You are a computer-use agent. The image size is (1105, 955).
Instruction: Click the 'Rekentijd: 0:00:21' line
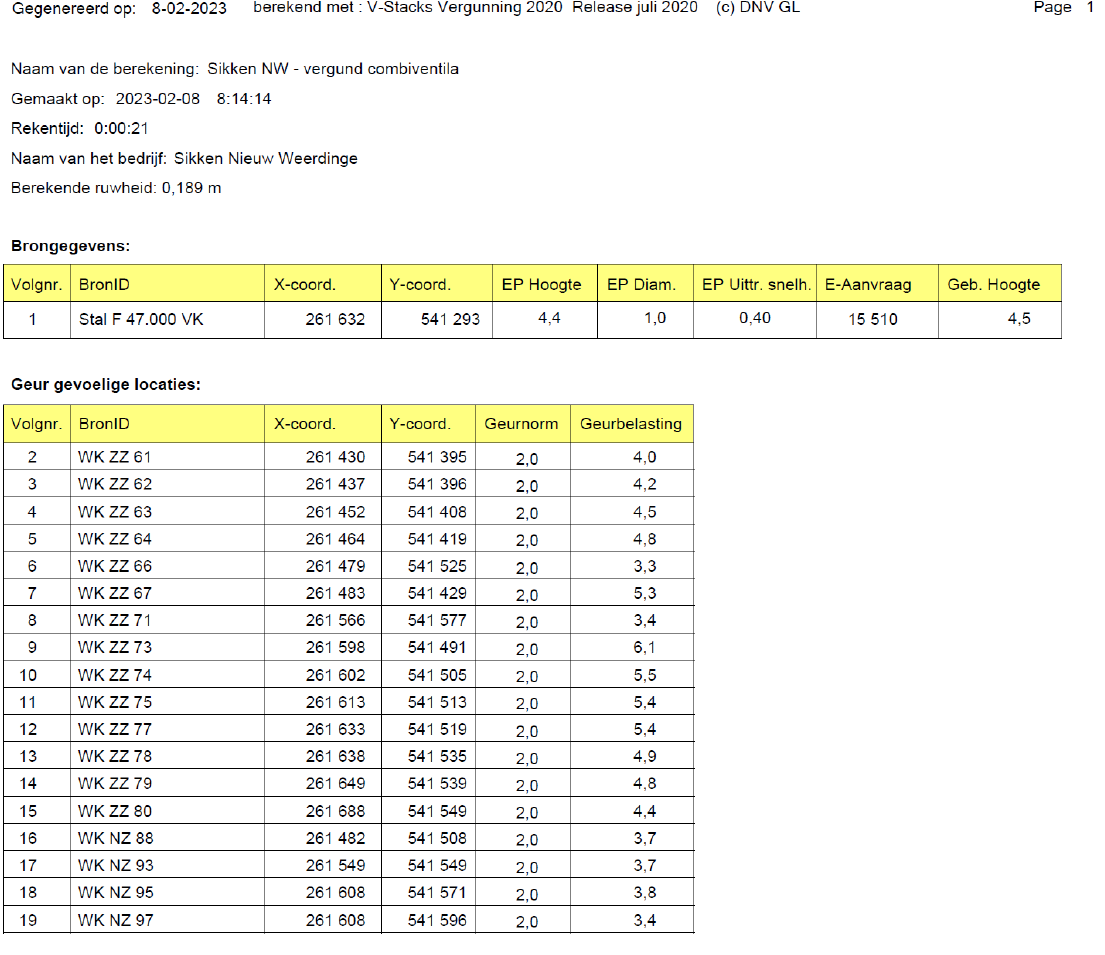tap(80, 128)
